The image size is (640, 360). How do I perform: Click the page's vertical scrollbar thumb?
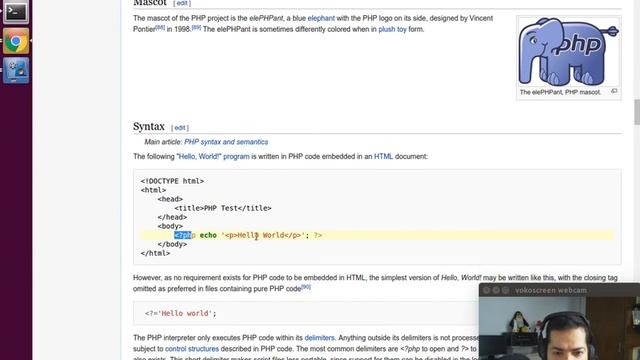(637, 112)
